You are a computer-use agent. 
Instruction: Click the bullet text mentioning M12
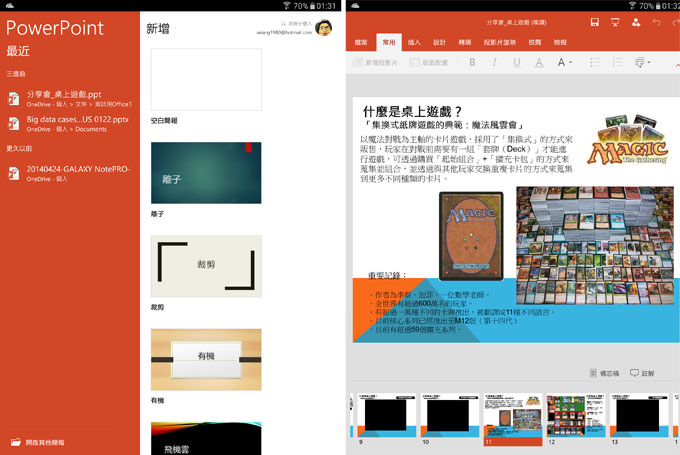pyautogui.click(x=446, y=321)
